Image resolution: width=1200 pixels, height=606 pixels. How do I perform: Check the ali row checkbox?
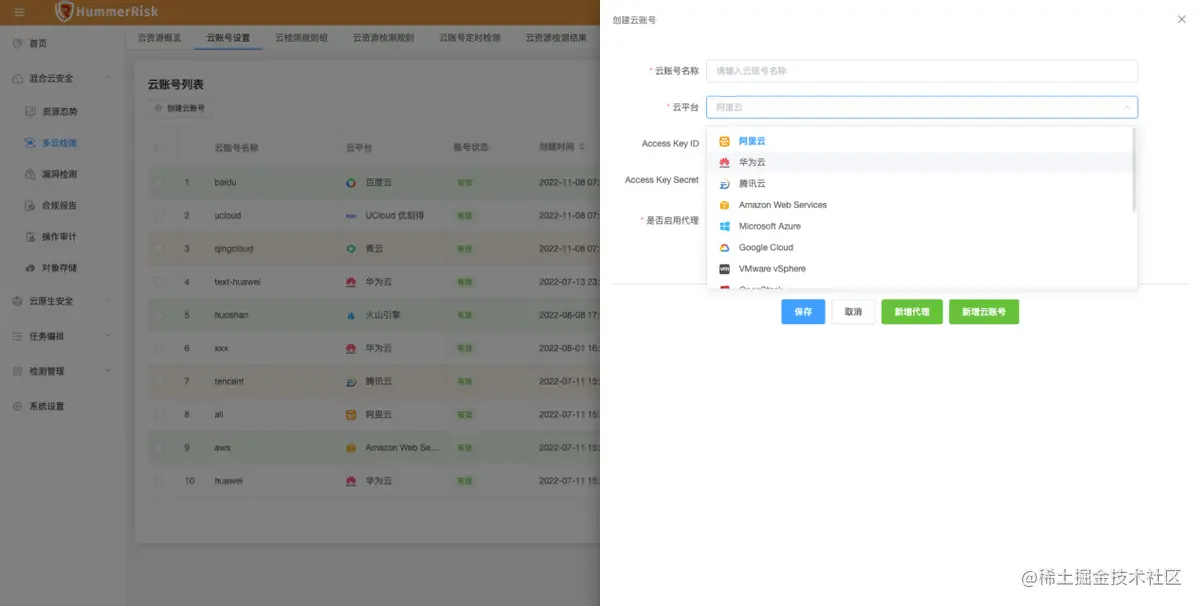click(159, 414)
